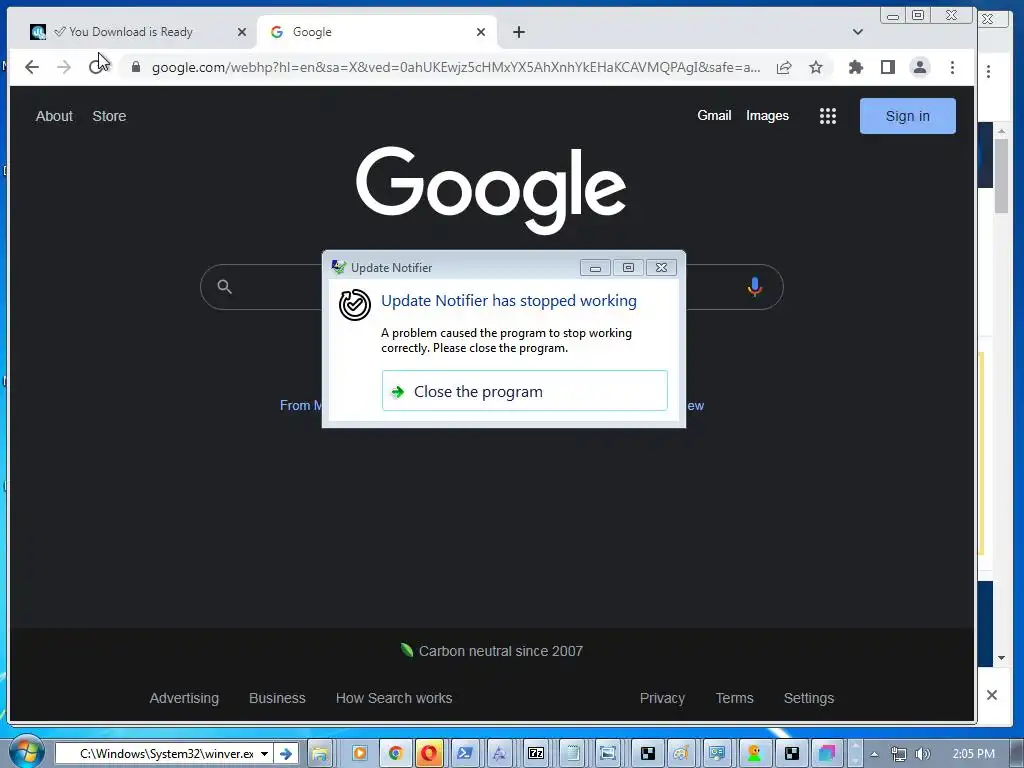Image resolution: width=1024 pixels, height=768 pixels.
Task: Open the Settings footer menu
Action: click(x=808, y=698)
